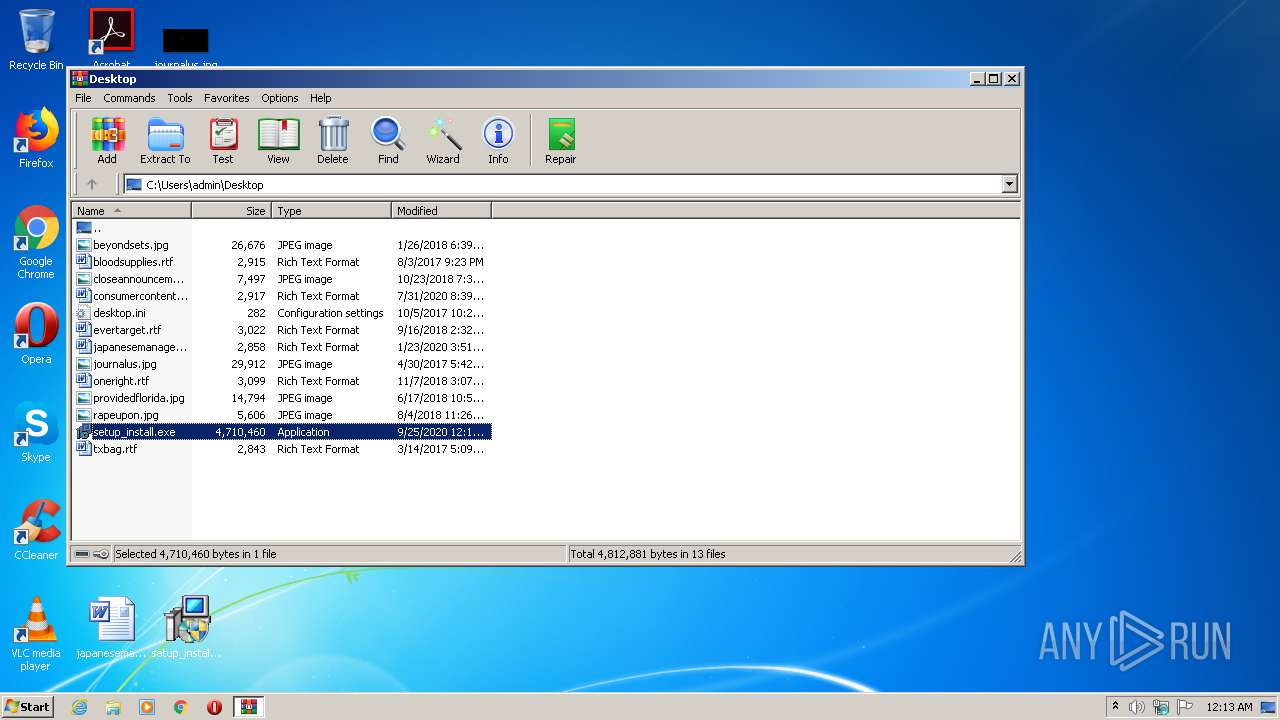Open the Tools menu
The width and height of the screenshot is (1280, 720).
click(180, 98)
